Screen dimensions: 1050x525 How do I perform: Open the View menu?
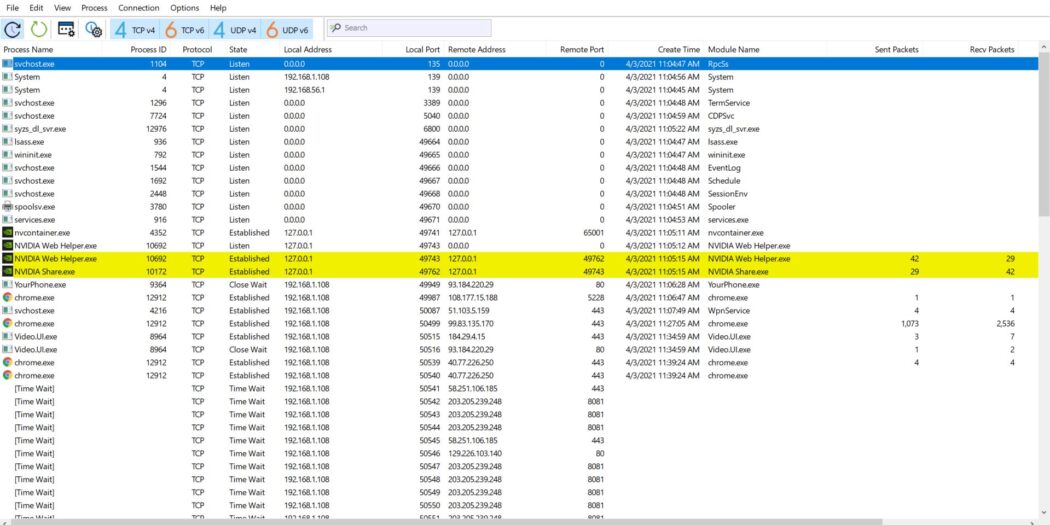pos(62,8)
